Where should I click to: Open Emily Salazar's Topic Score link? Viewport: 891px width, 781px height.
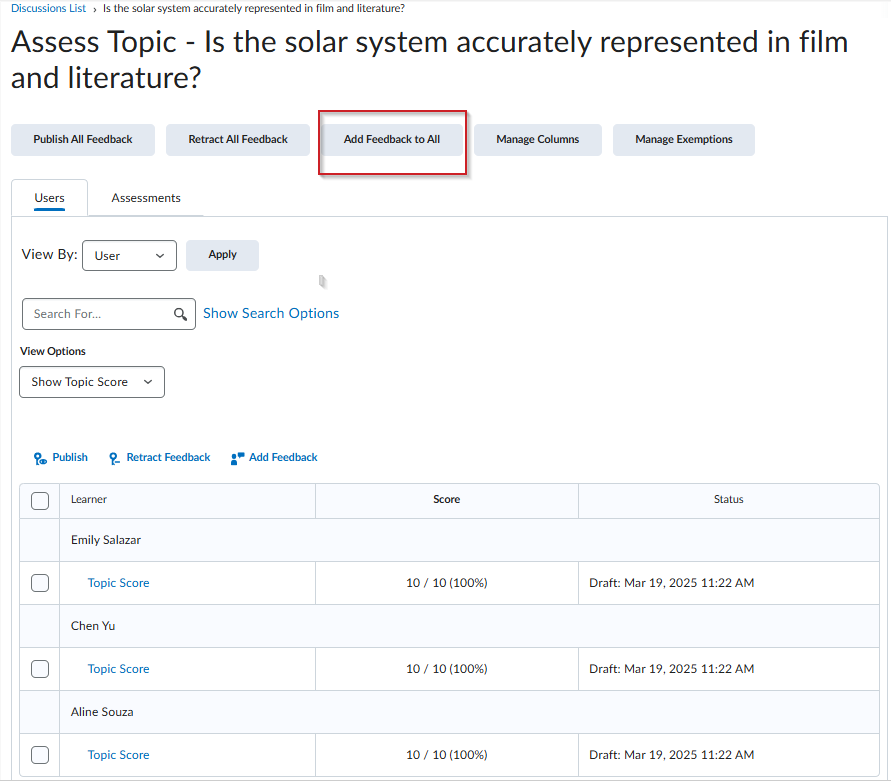[118, 583]
